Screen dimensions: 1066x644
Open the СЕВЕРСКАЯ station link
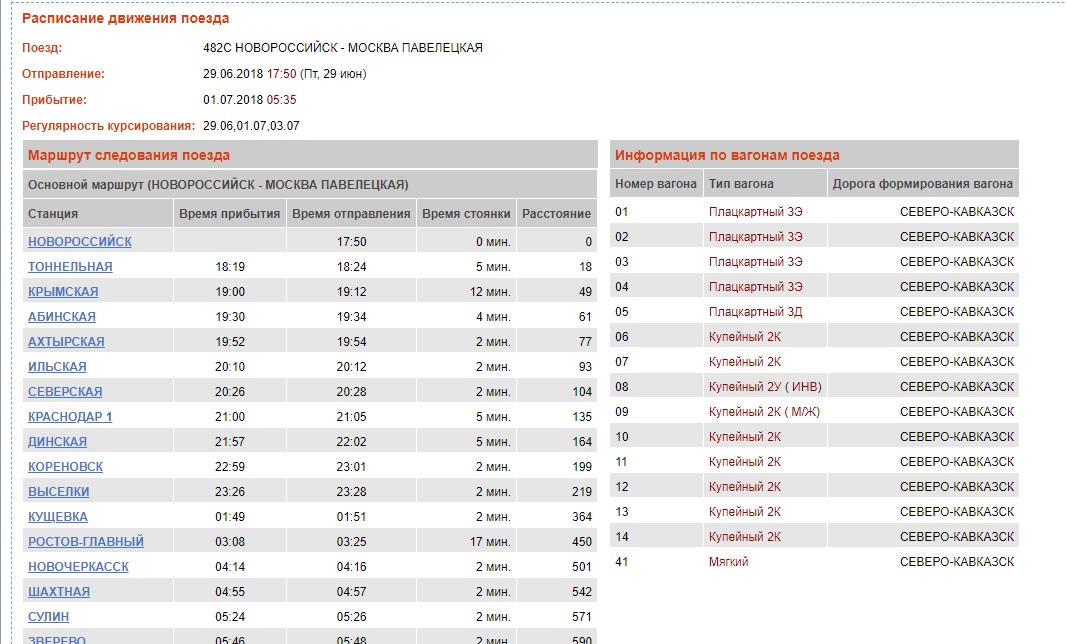[65, 392]
